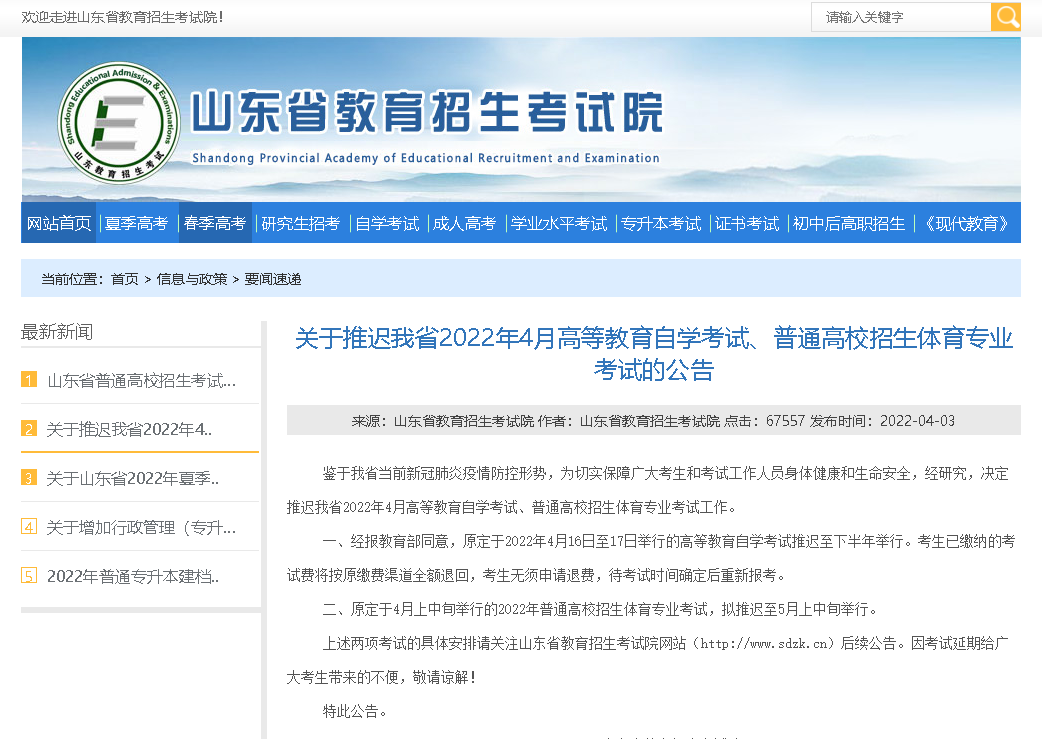Open the 夏季高考 menu item
The image size is (1042, 739).
[x=137, y=223]
